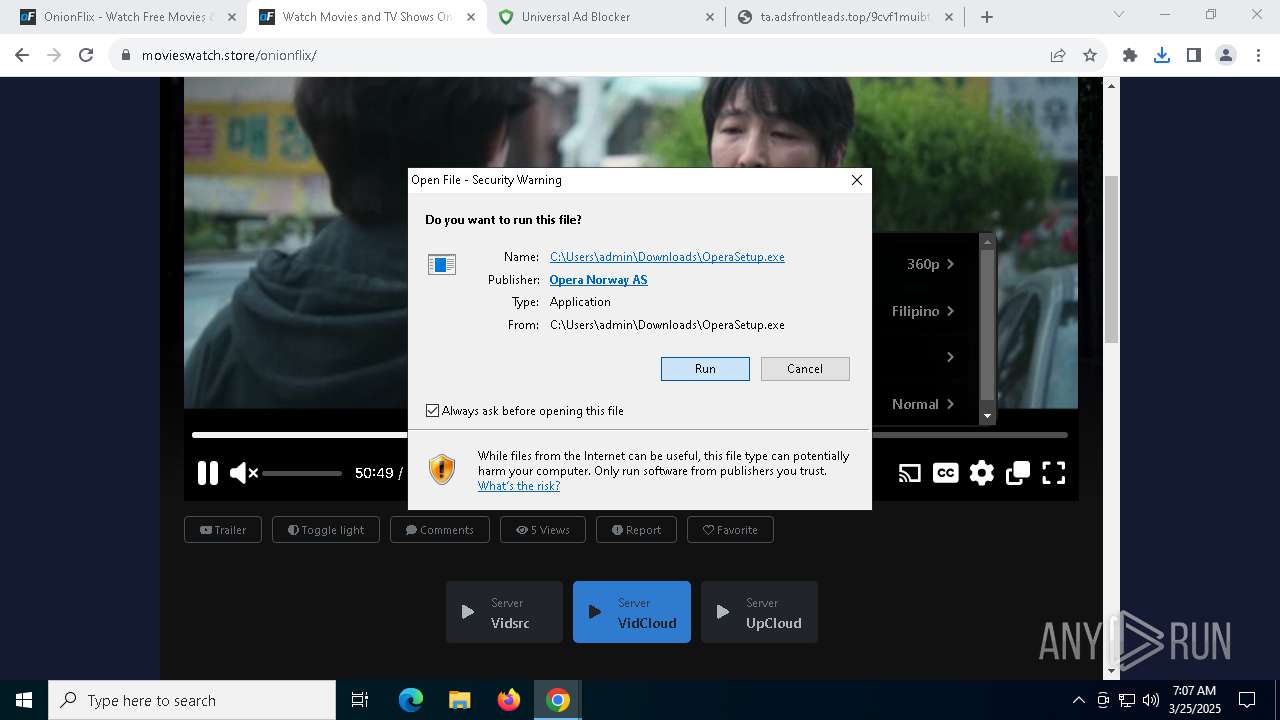
Task: Launch Microsoft Edge from the taskbar
Action: pos(411,700)
